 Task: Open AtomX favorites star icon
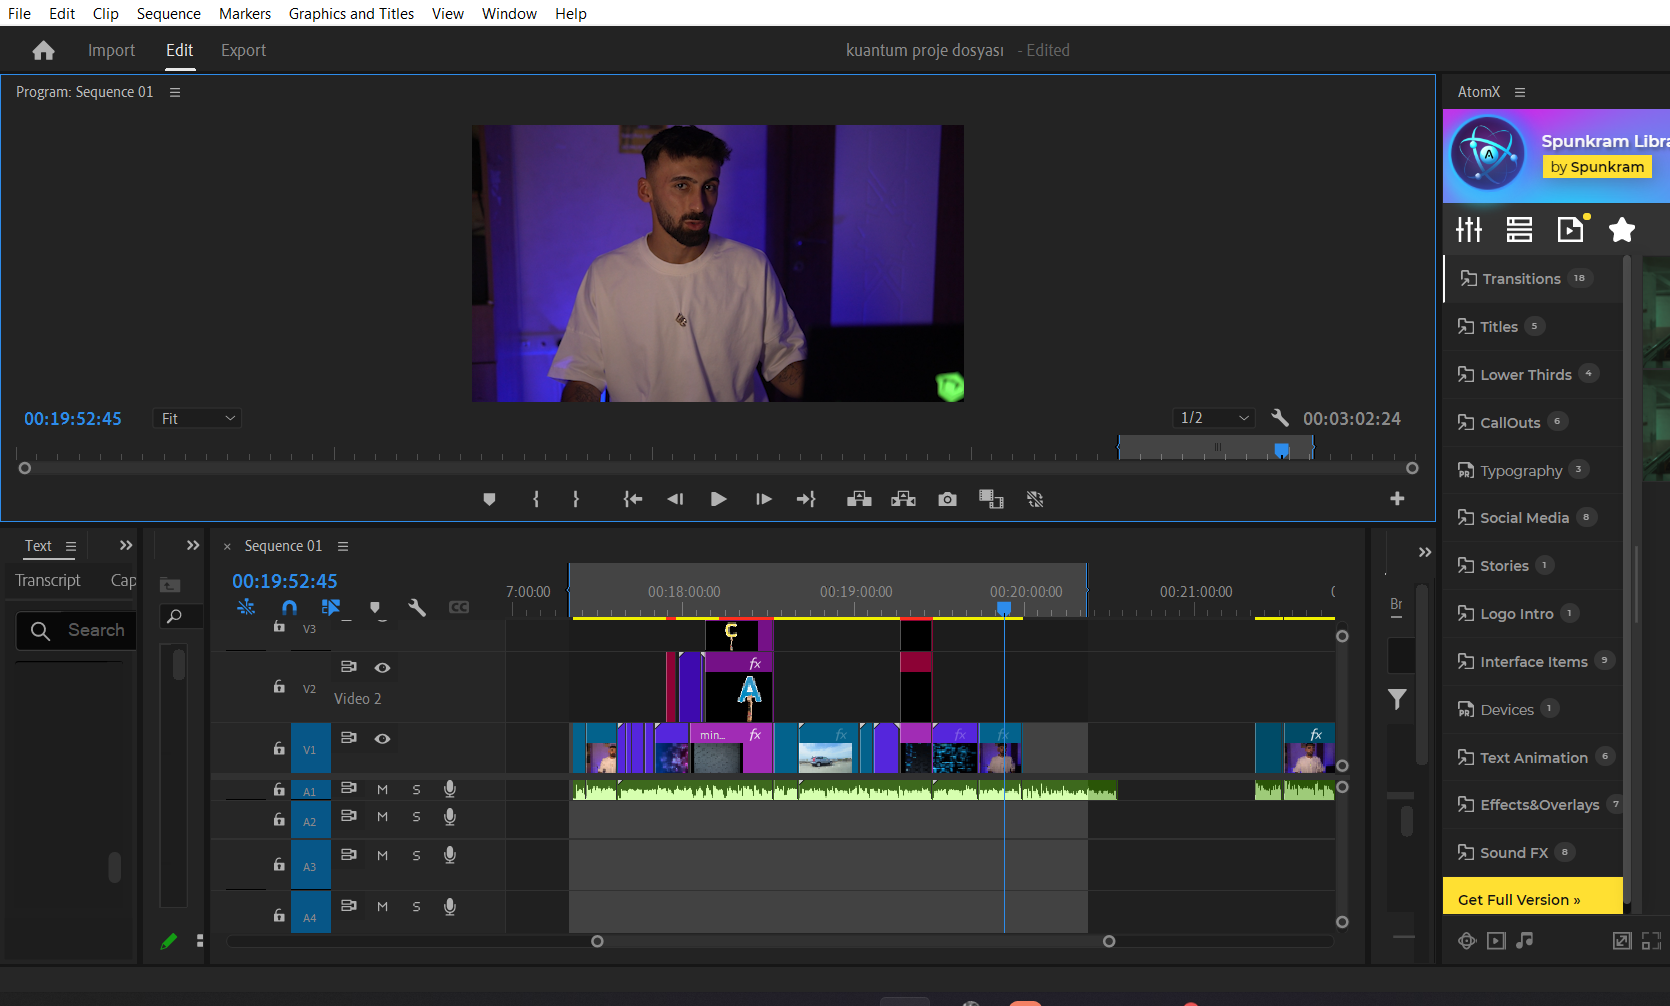tap(1622, 230)
